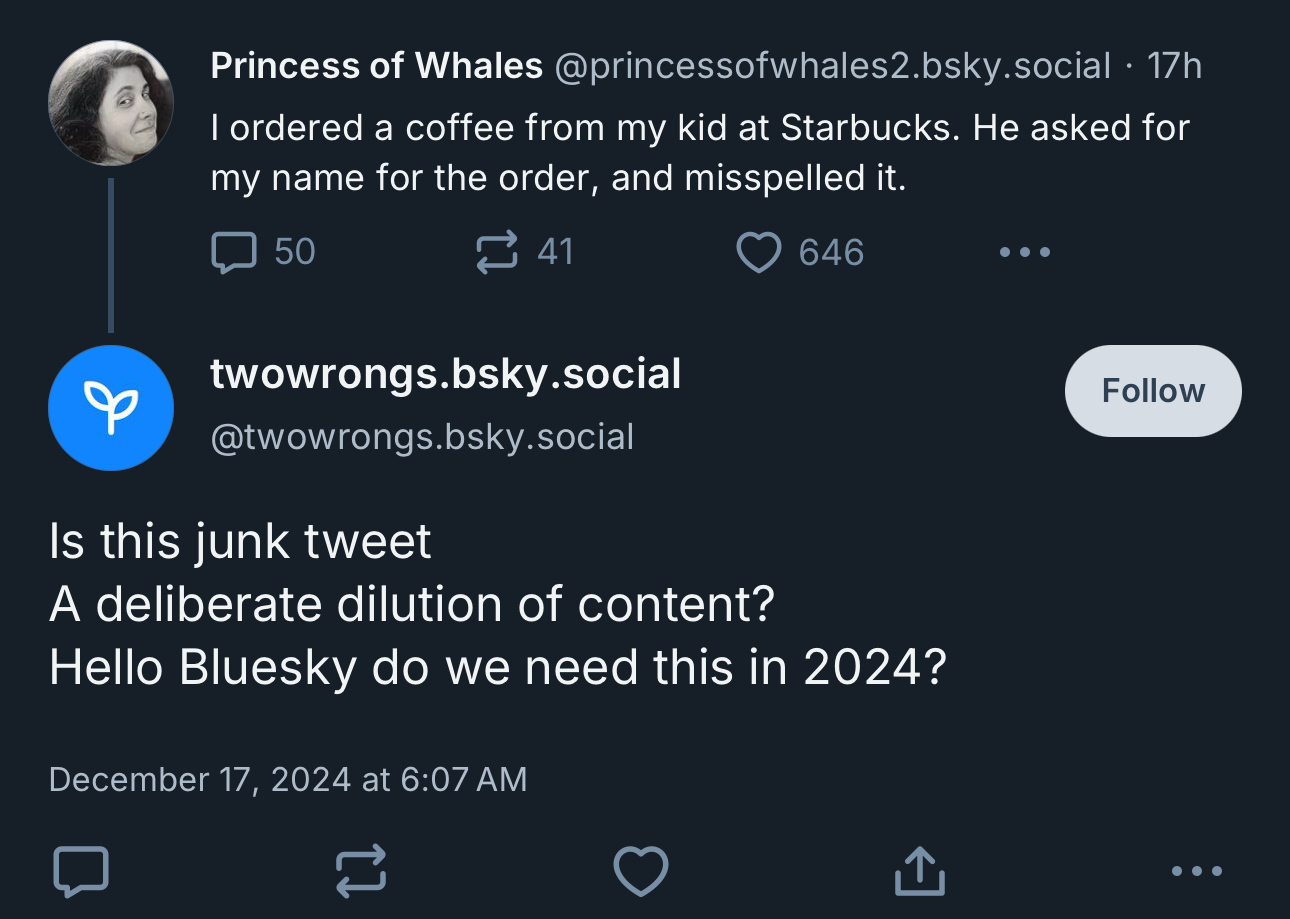Share the twowrongs post
Screen dimensions: 1290x919
click(919, 871)
